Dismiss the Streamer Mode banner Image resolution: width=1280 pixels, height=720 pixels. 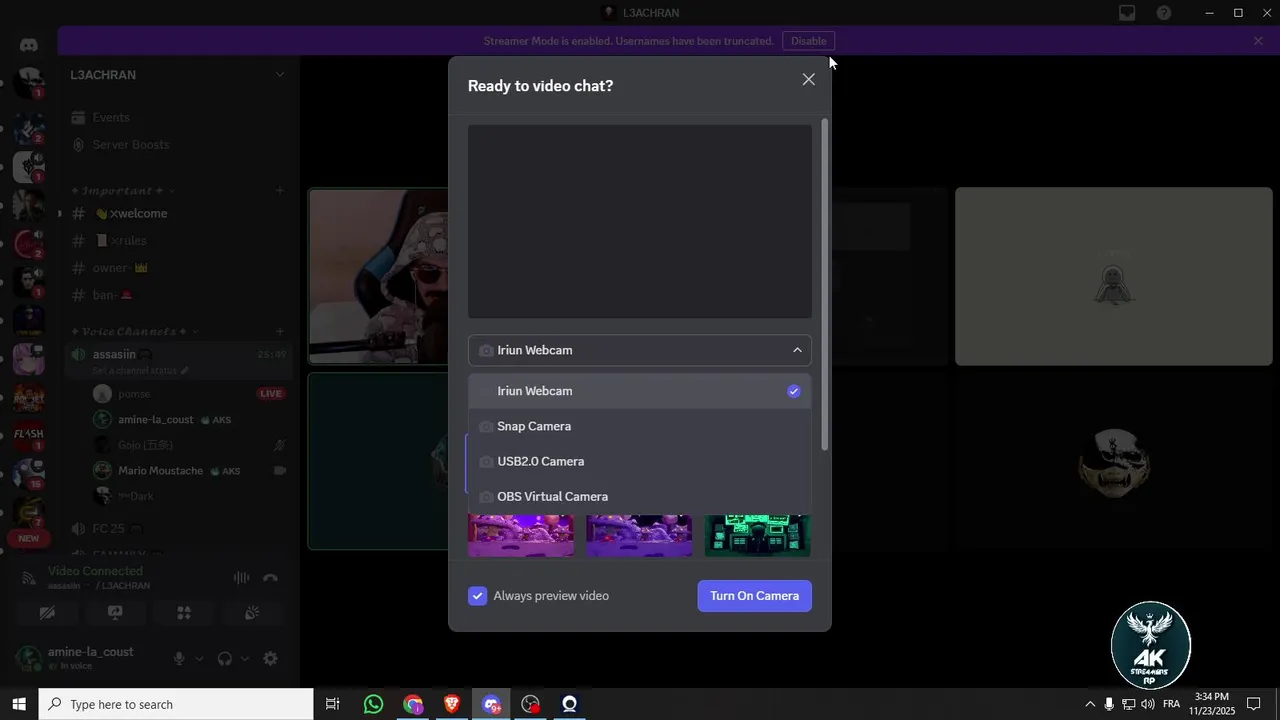tap(1258, 41)
